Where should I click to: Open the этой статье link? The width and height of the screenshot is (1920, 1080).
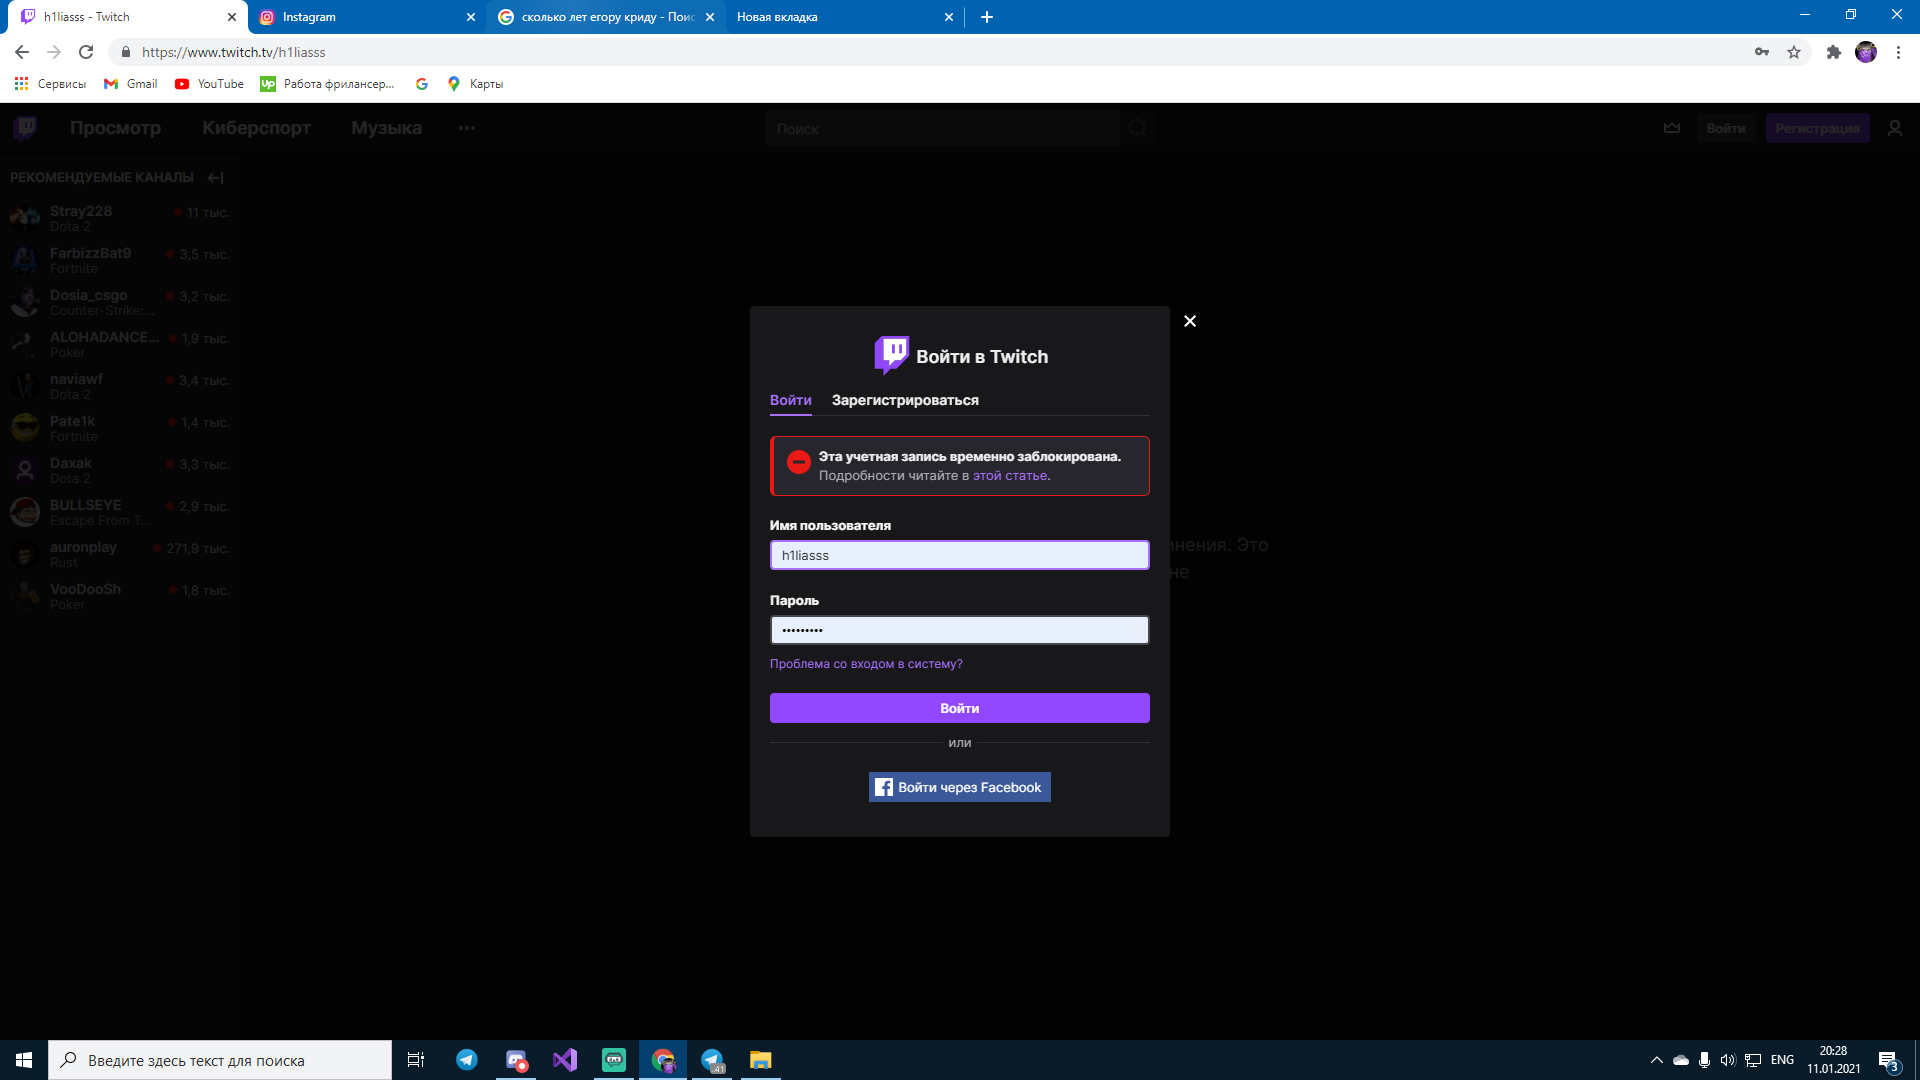coord(1010,476)
